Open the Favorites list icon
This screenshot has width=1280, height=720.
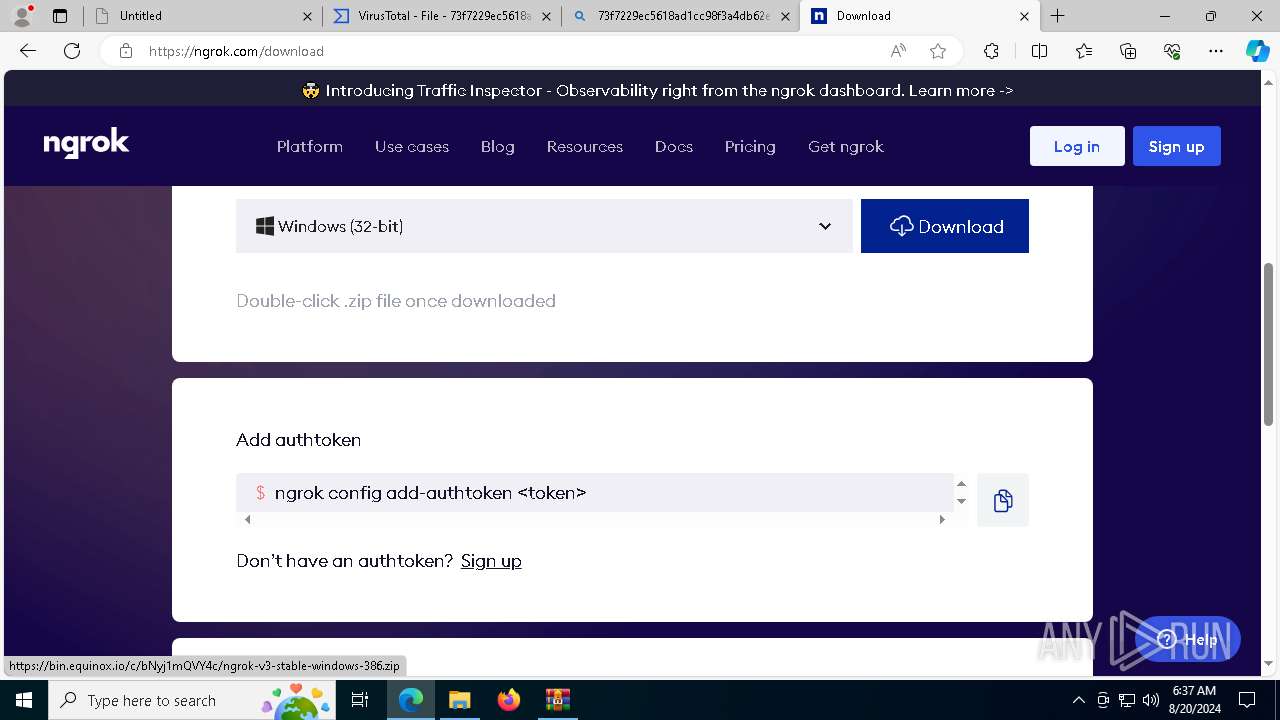click(x=1084, y=51)
